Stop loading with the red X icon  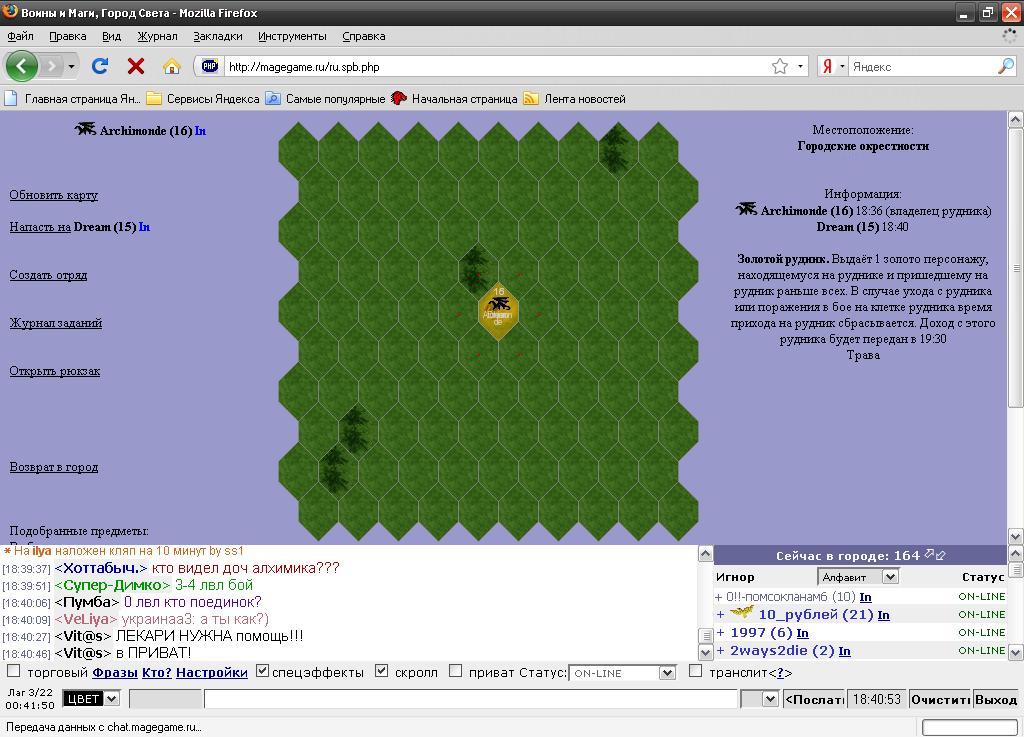136,66
